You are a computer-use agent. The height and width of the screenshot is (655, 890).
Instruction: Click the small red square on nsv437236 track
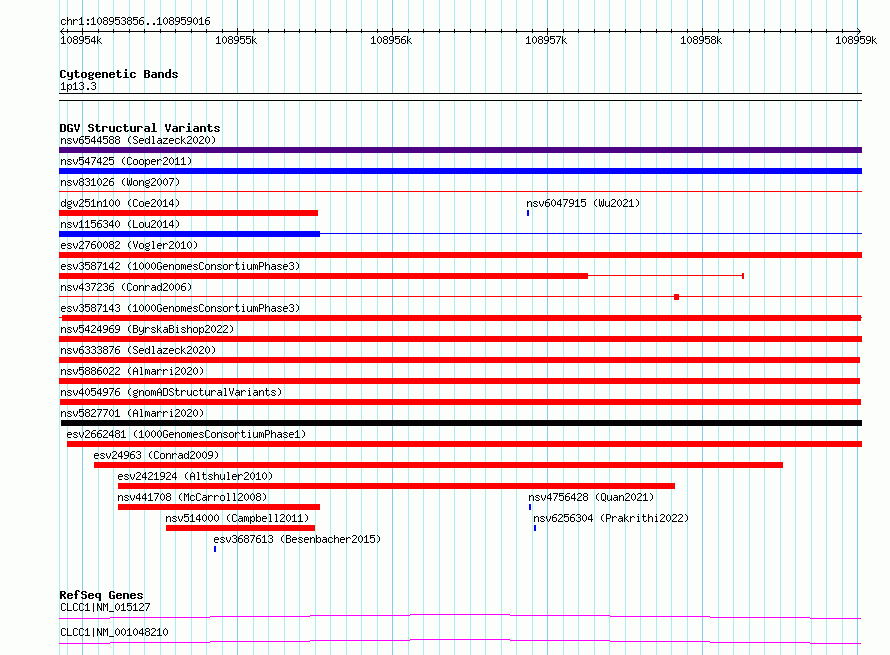pyautogui.click(x=677, y=297)
